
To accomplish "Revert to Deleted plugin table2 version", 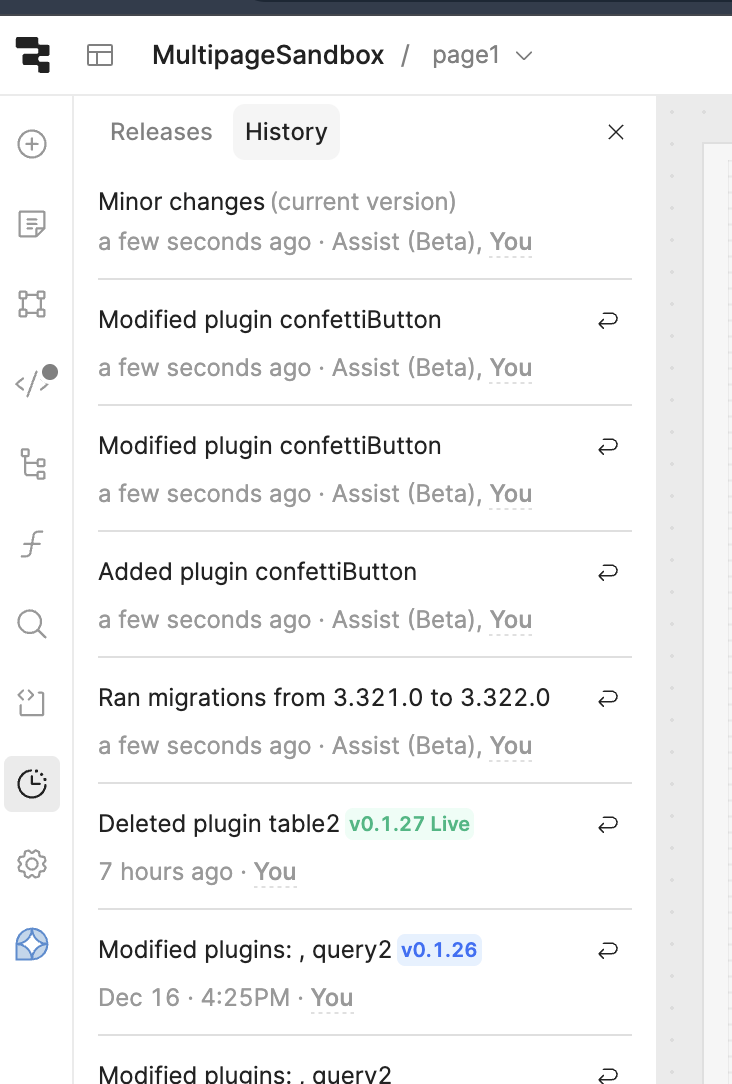I will (607, 825).
